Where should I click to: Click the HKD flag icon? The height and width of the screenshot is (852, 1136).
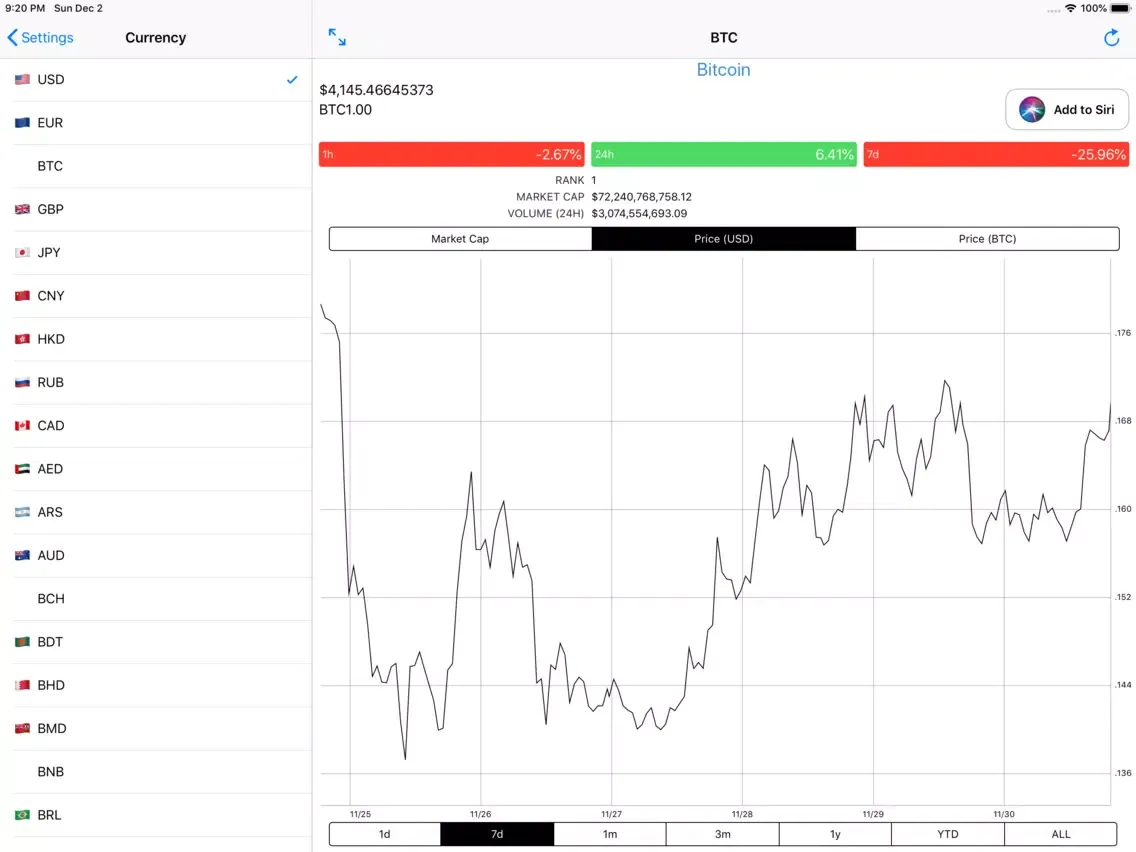point(22,339)
